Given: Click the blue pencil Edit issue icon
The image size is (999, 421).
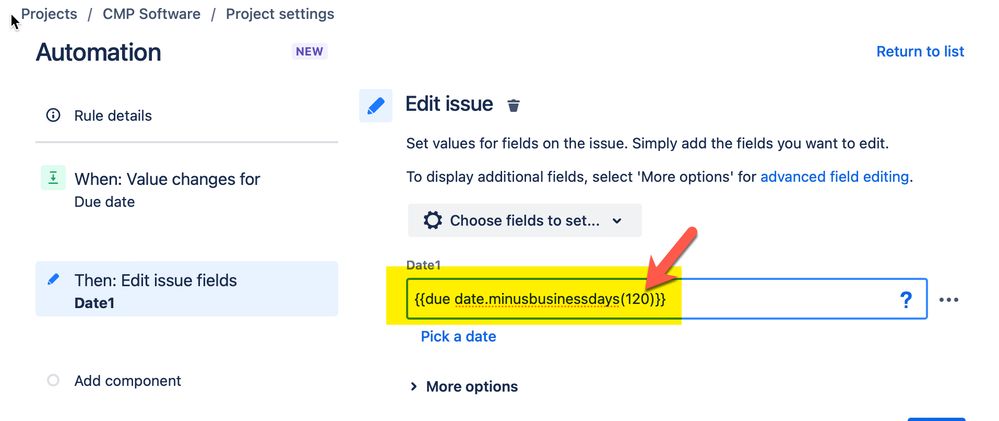Looking at the screenshot, I should pyautogui.click(x=376, y=106).
